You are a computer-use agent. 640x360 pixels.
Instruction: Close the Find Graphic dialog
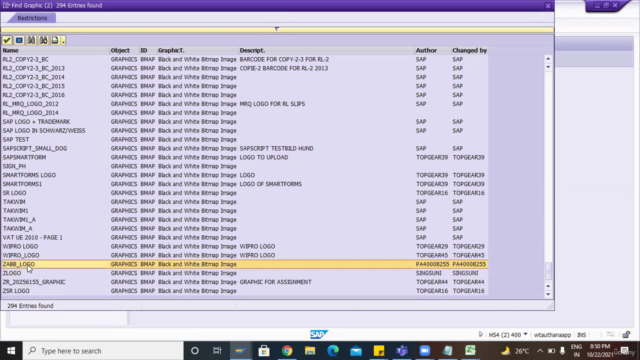(548, 6)
